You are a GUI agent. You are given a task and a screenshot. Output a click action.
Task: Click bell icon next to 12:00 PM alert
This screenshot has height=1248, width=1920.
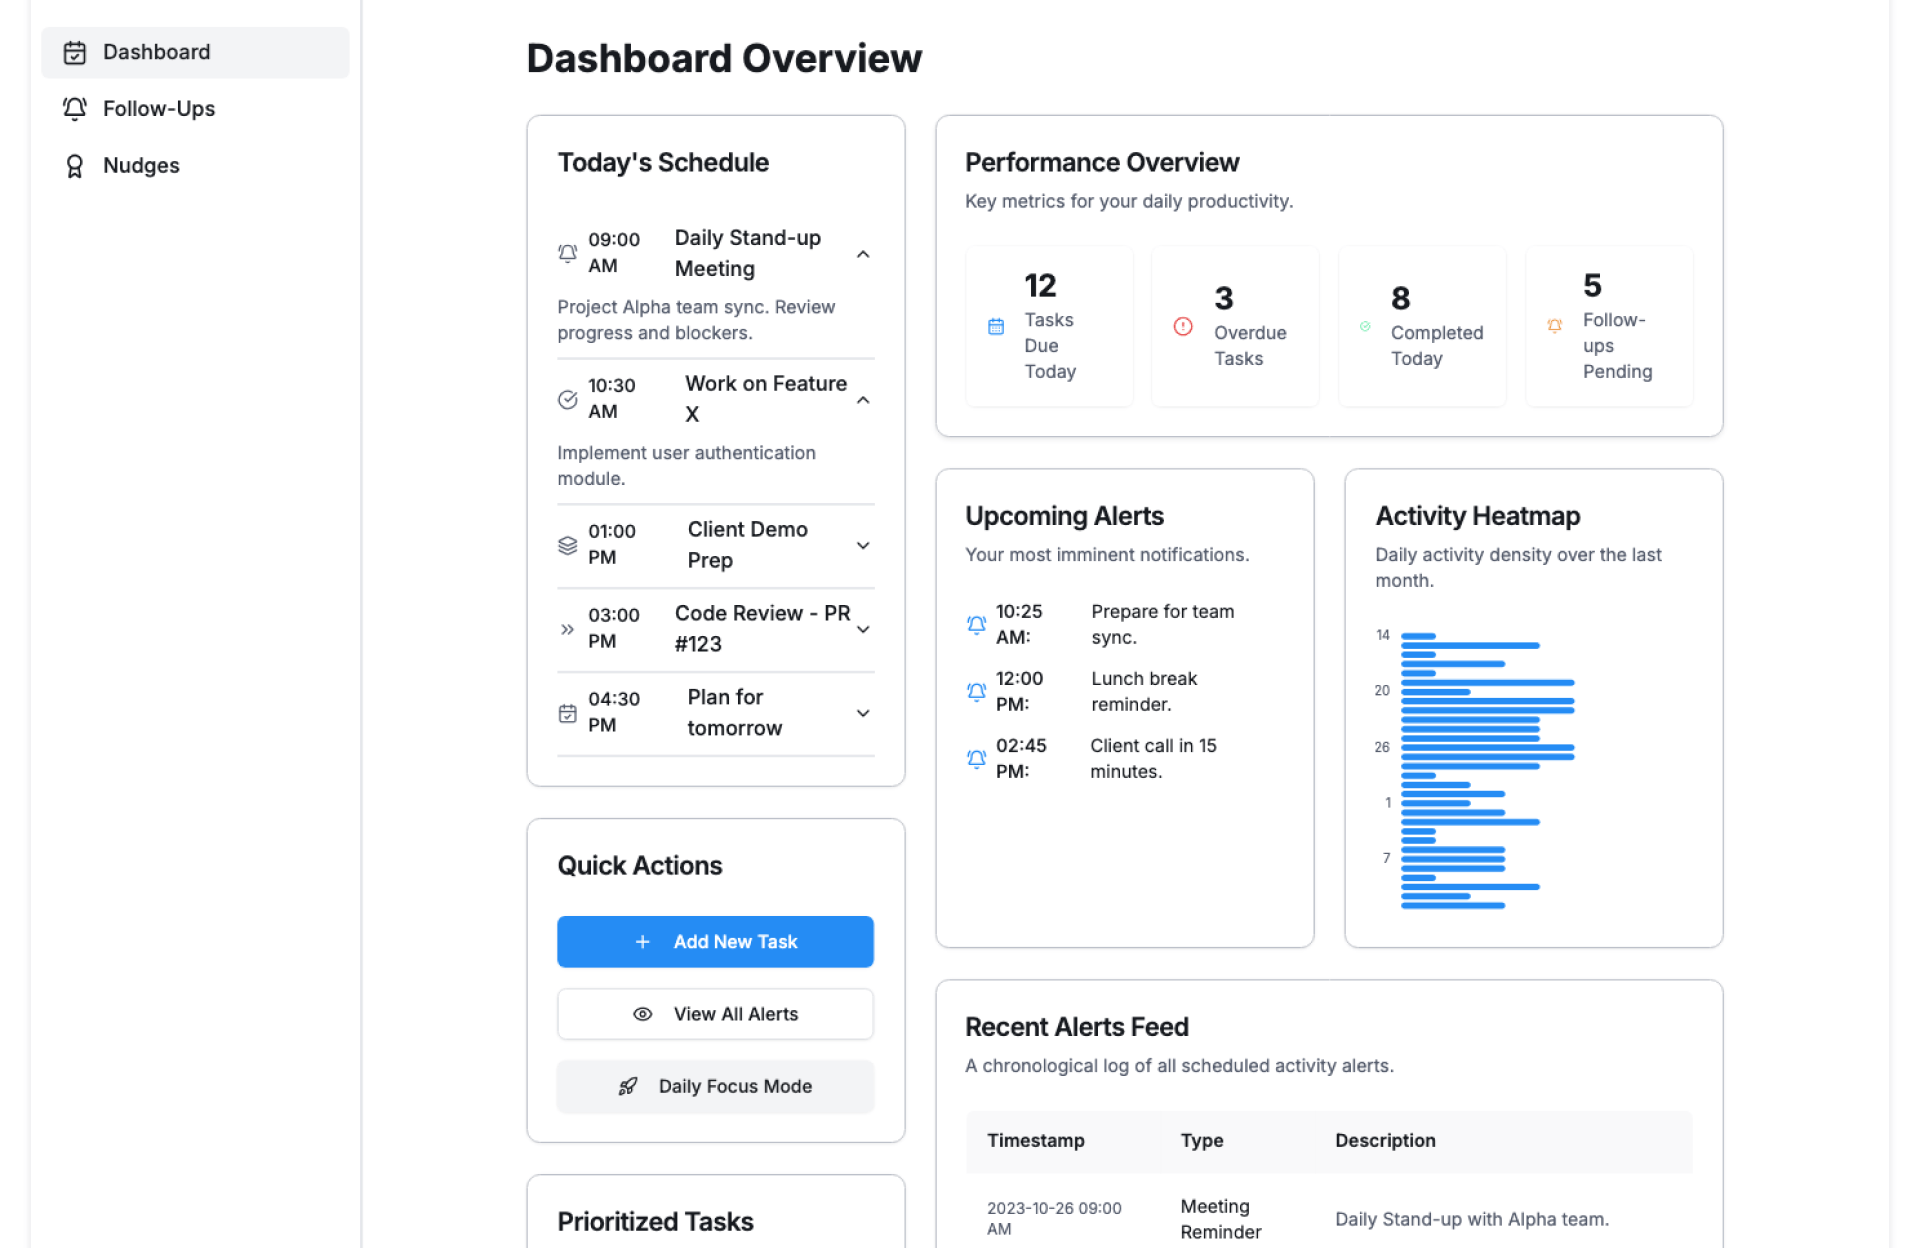tap(976, 691)
